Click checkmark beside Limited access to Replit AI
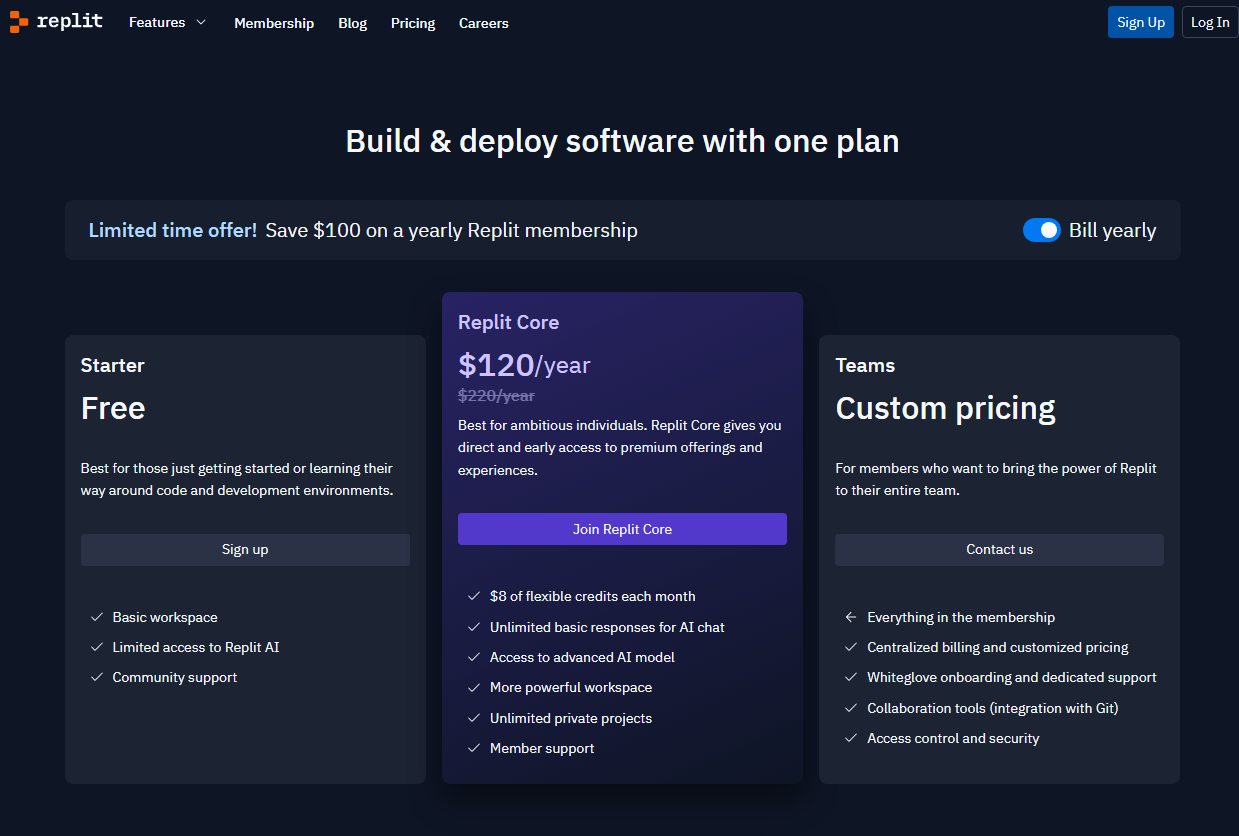The height and width of the screenshot is (836, 1239). coord(97,647)
